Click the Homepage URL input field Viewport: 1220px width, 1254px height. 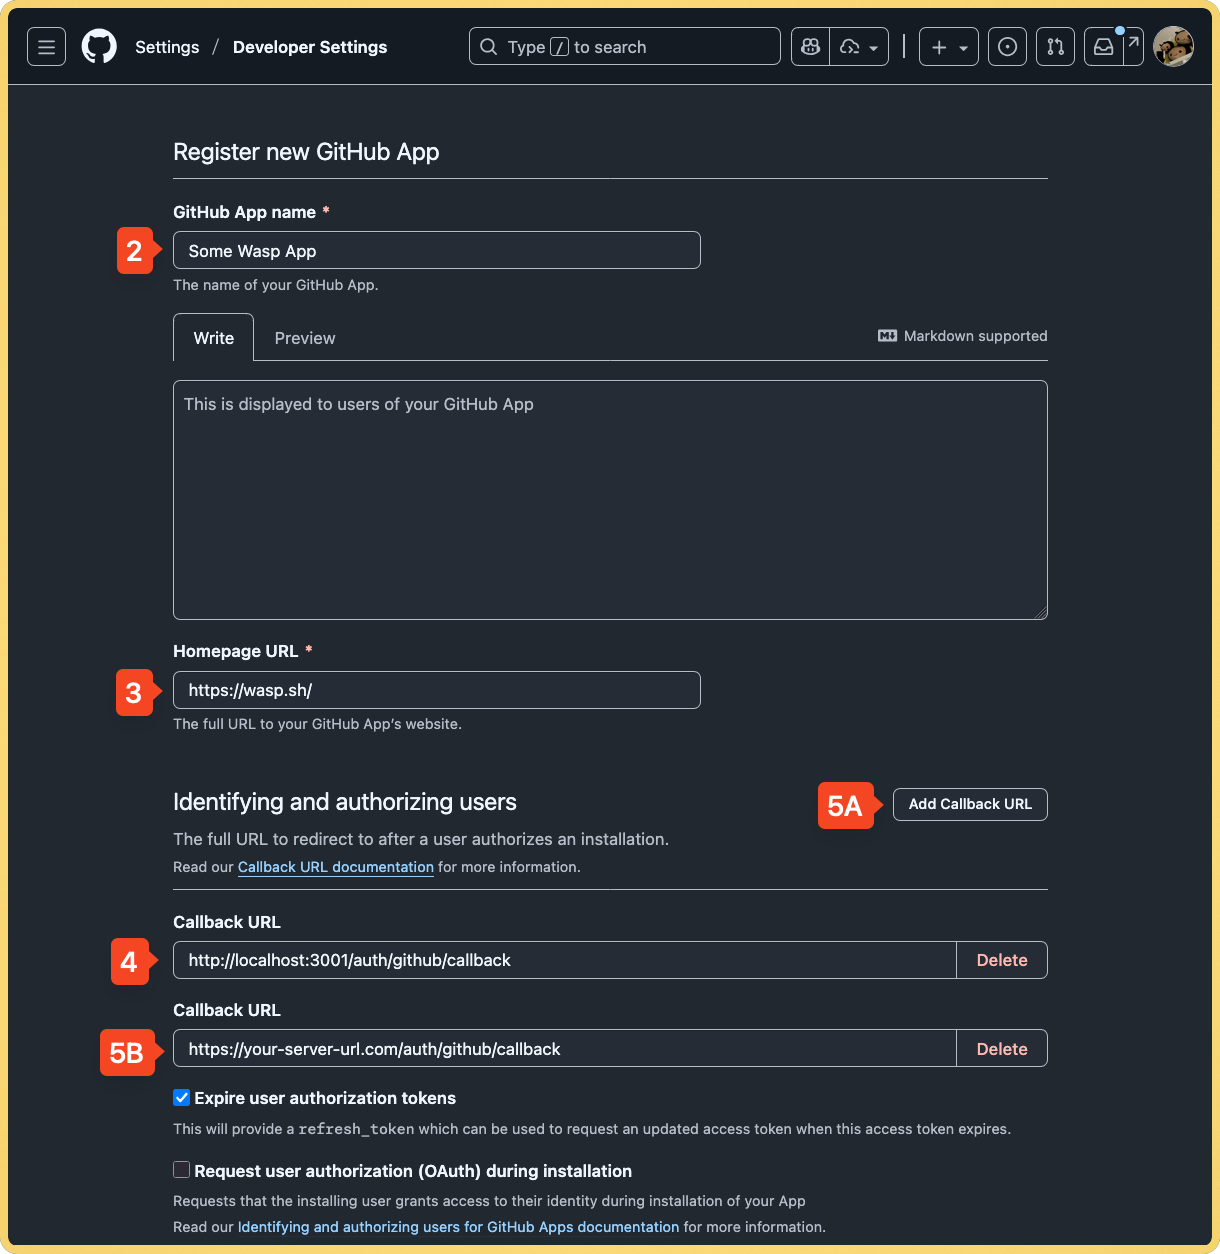coord(436,690)
